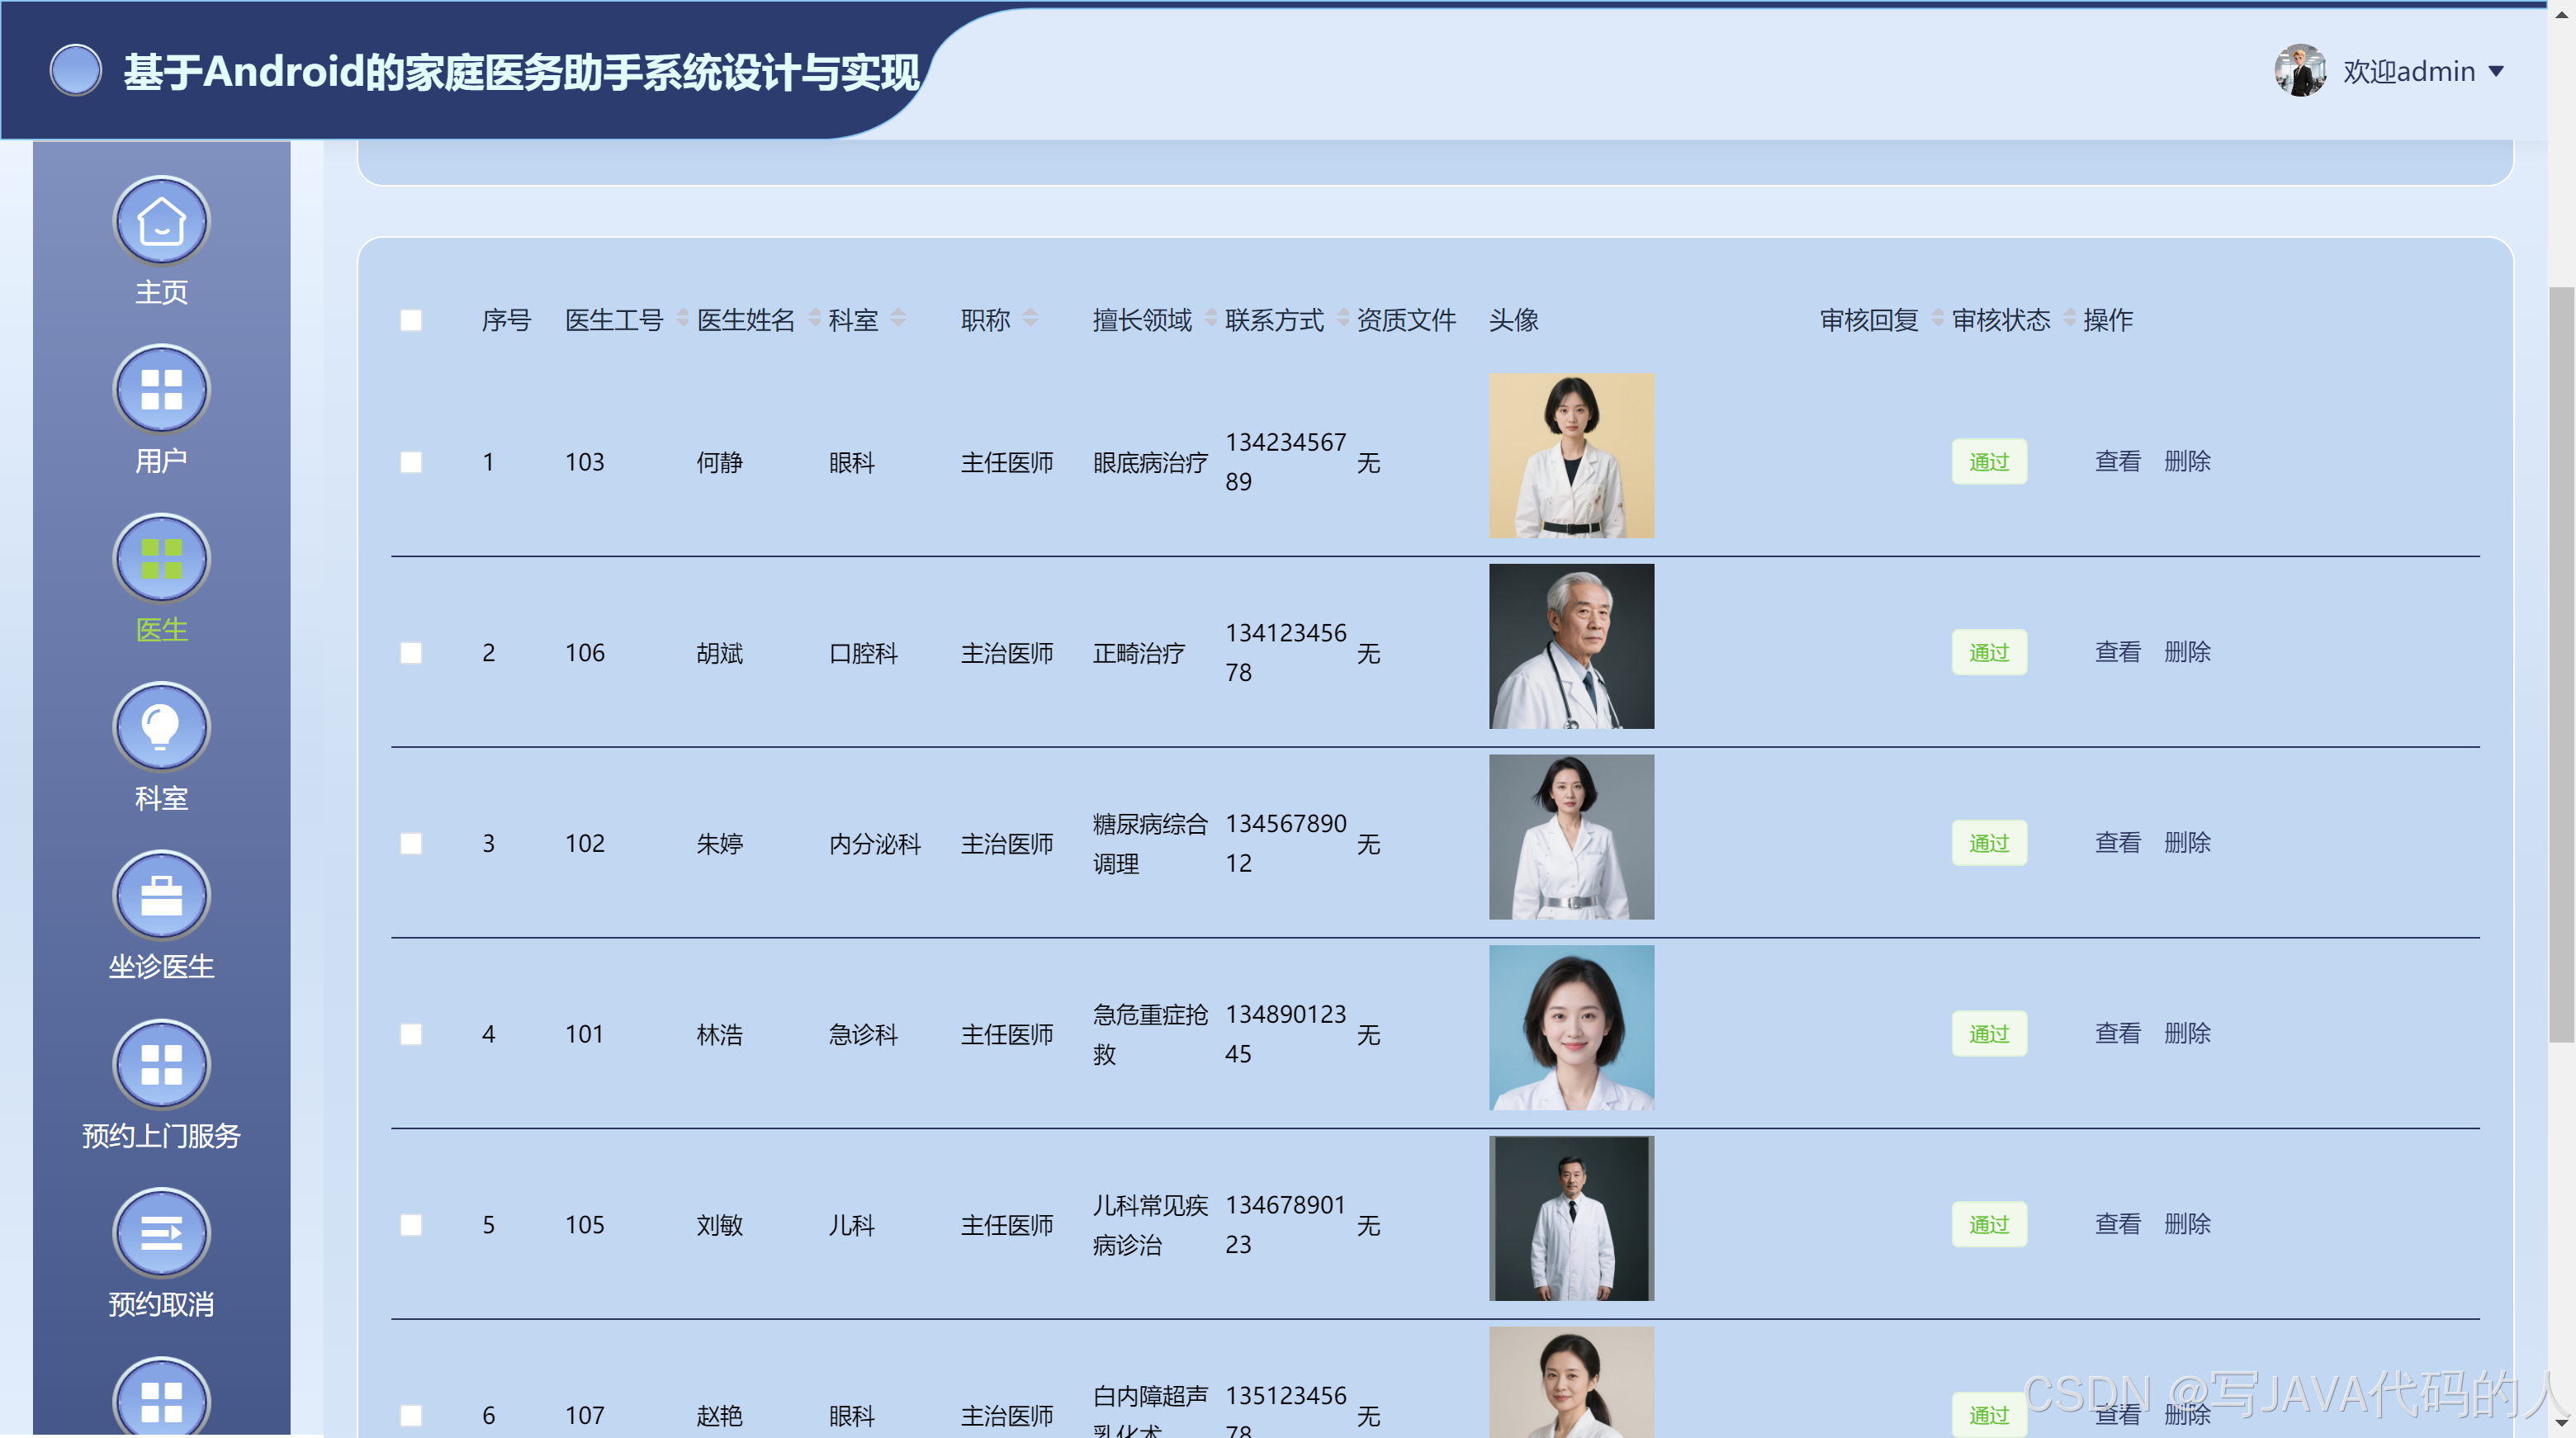The width and height of the screenshot is (2576, 1438).
Task: Sort by 科室 column arrows
Action: pyautogui.click(x=898, y=318)
